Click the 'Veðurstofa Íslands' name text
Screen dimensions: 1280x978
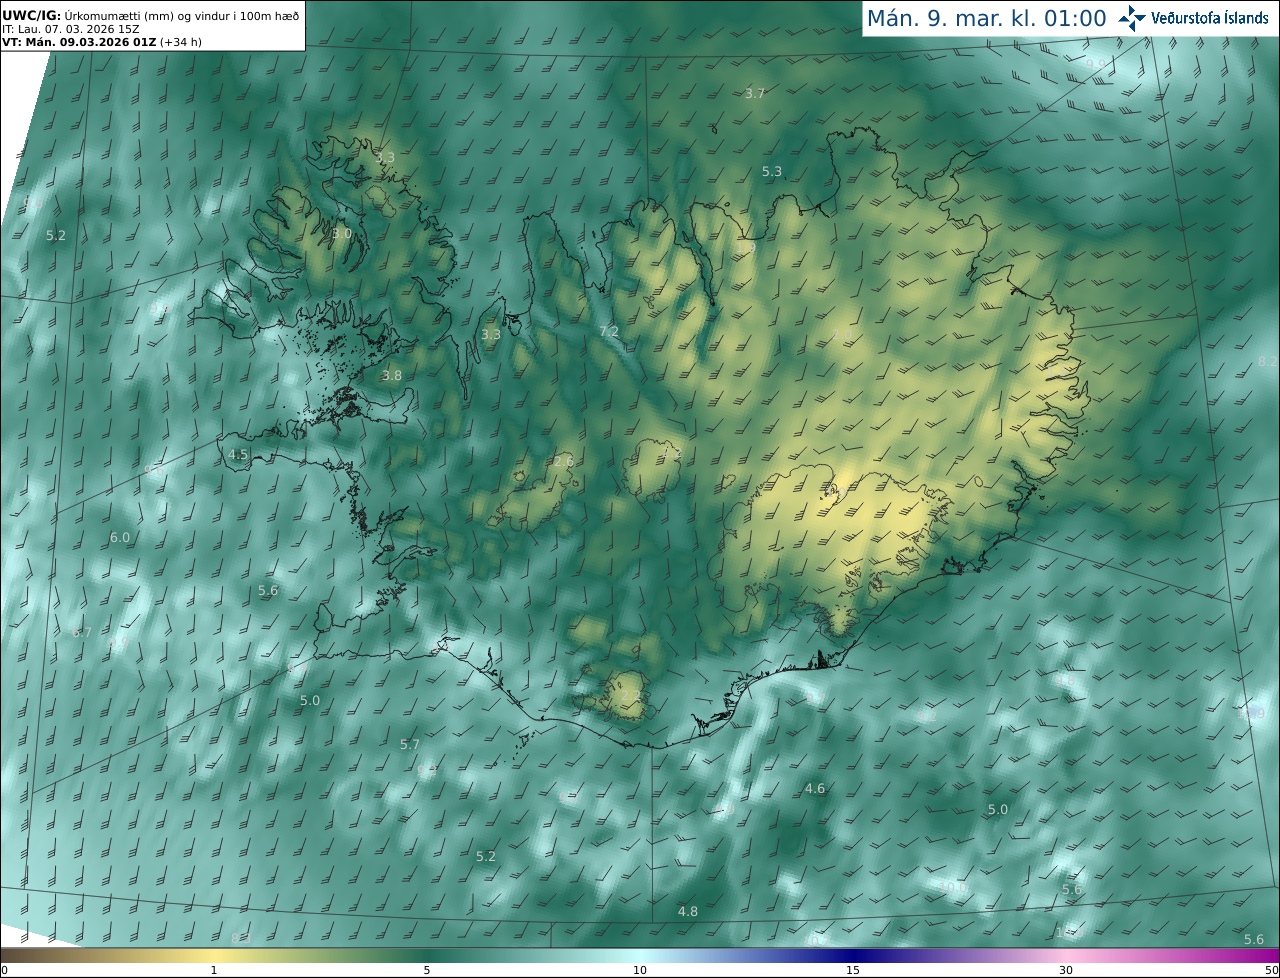pyautogui.click(x=1211, y=18)
